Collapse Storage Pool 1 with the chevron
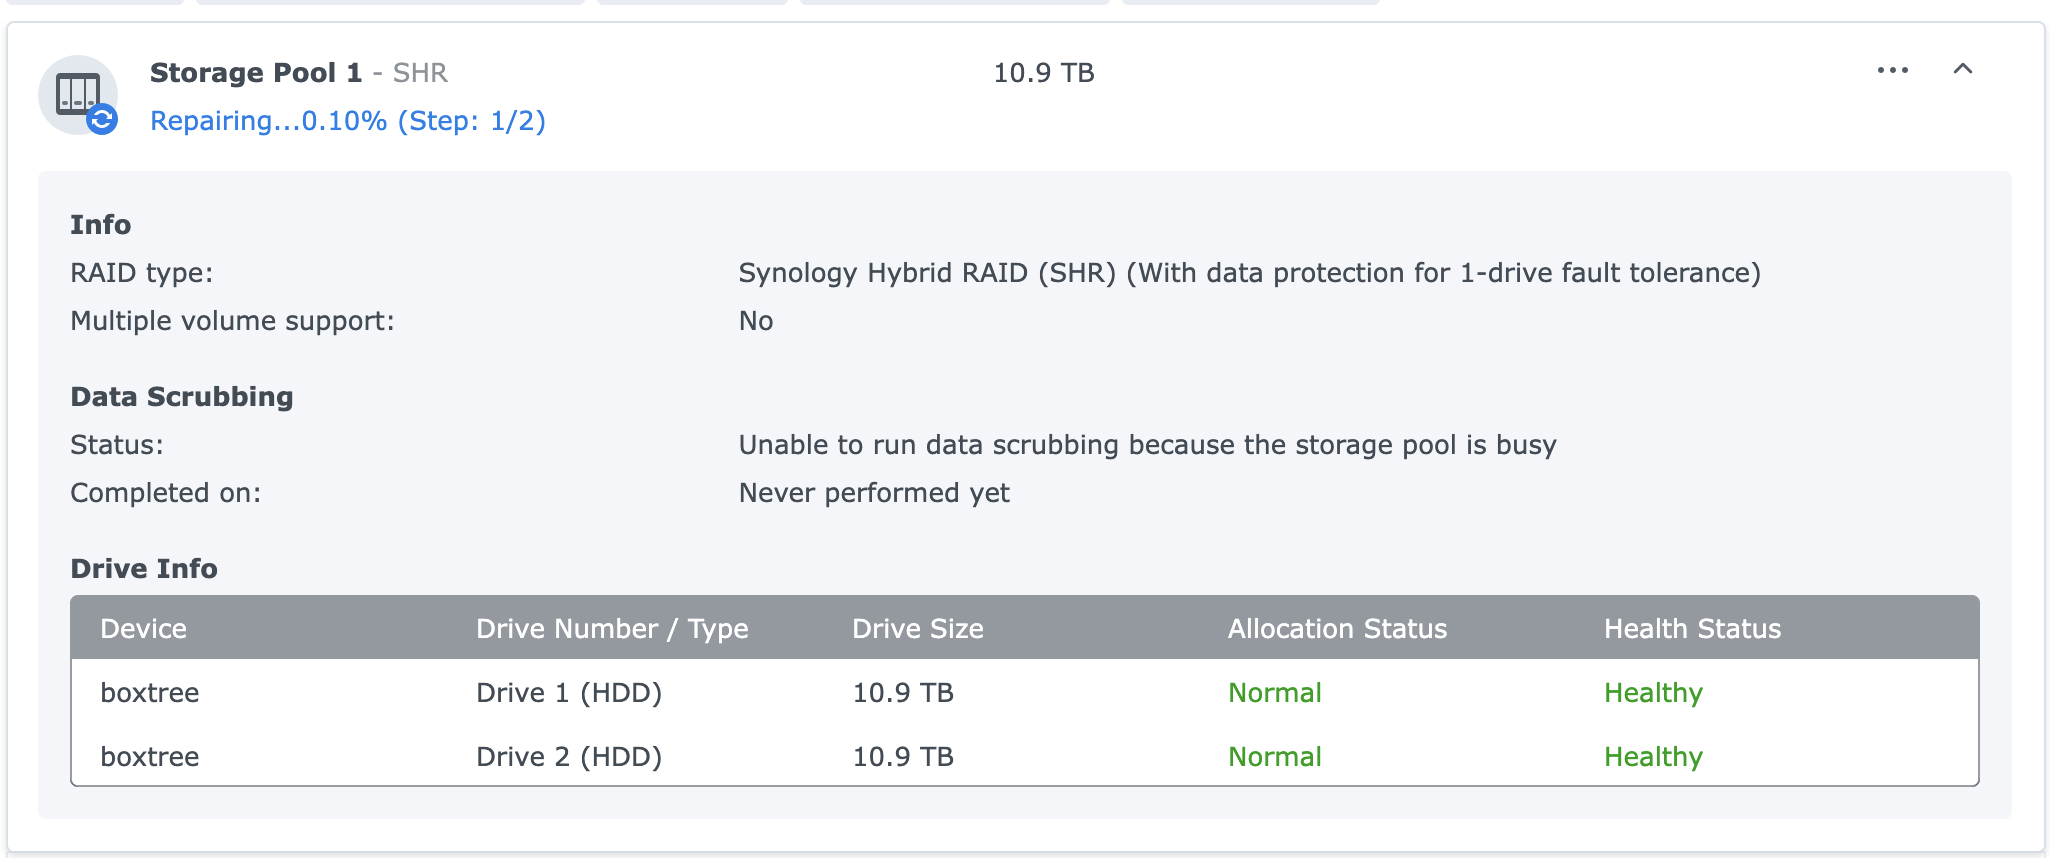The image size is (2050, 858). 1963,69
